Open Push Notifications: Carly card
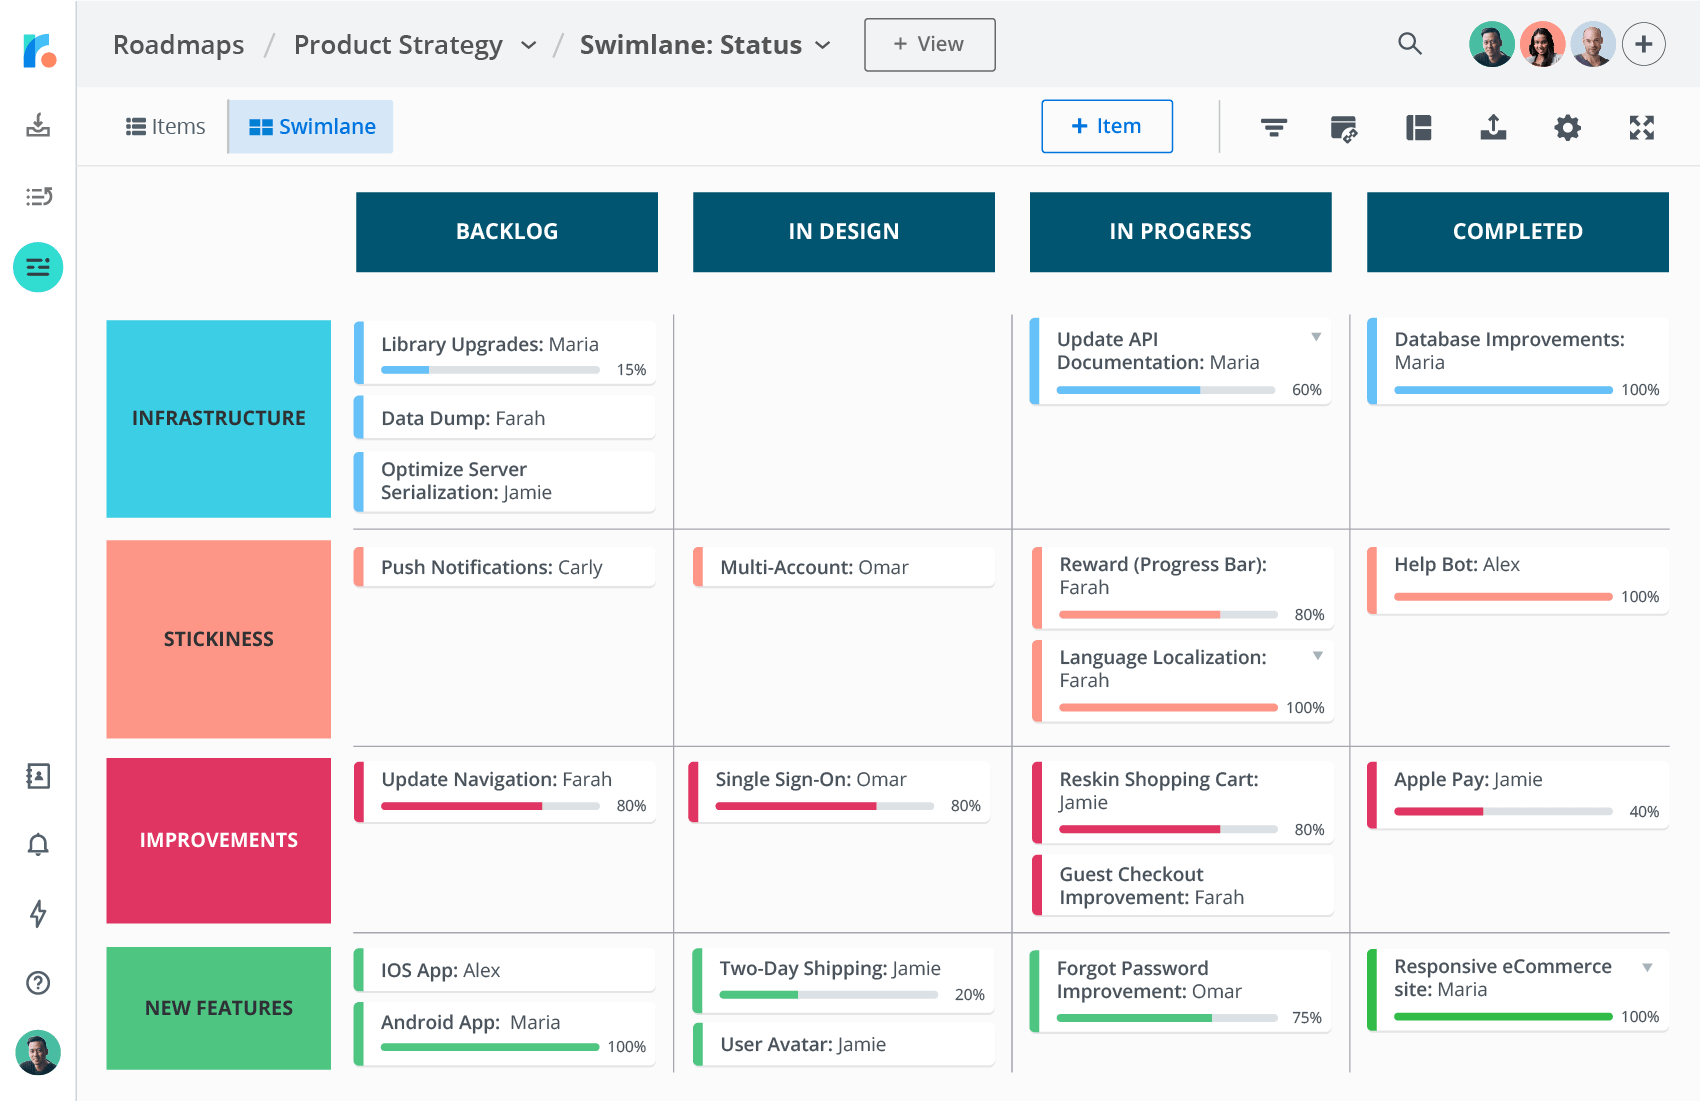 click(505, 567)
